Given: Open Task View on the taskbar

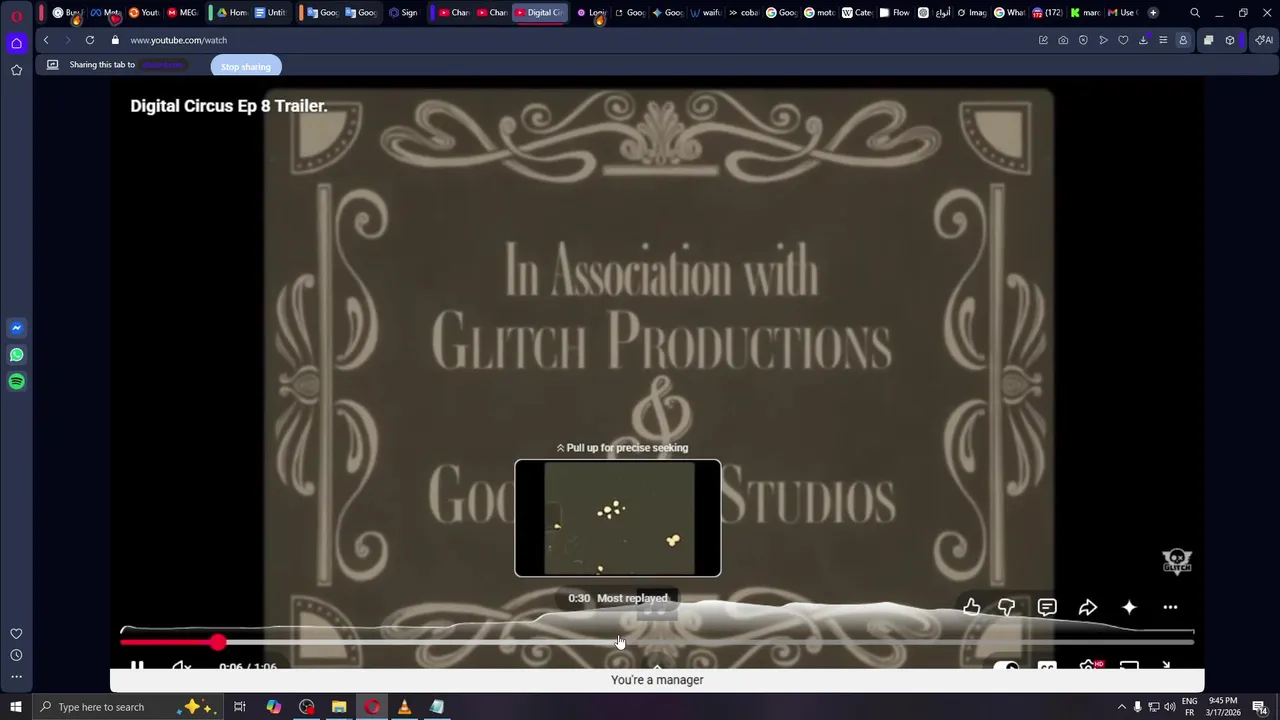Looking at the screenshot, I should pos(240,707).
